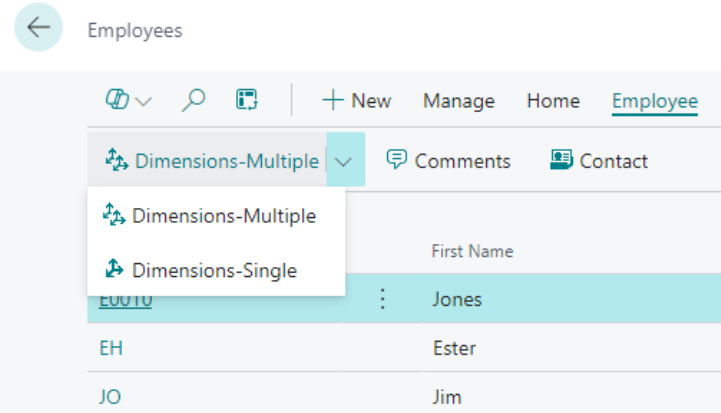Show more options for Jones row
721x413 pixels.
[x=383, y=299]
